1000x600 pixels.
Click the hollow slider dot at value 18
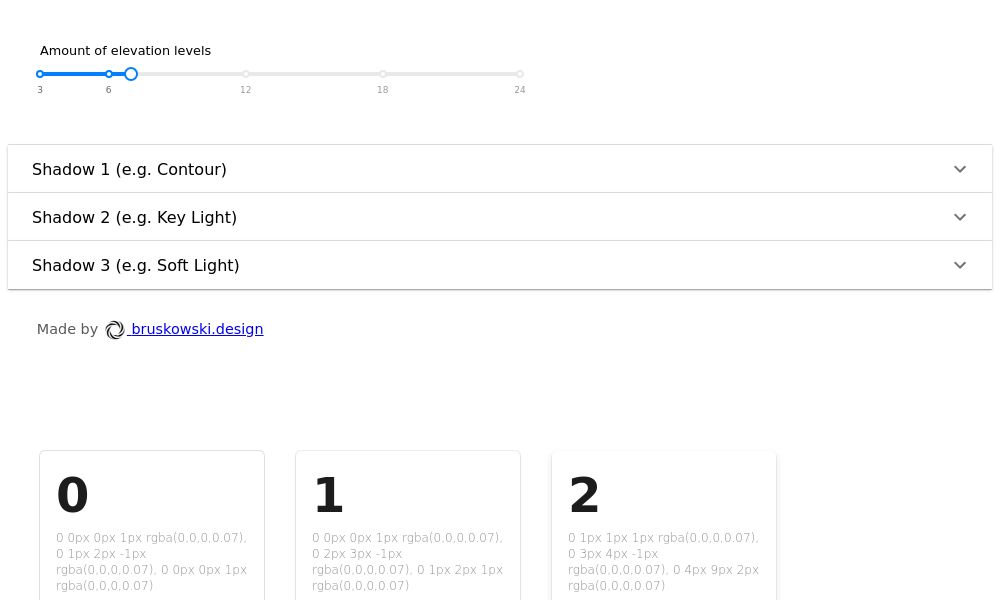point(382,74)
